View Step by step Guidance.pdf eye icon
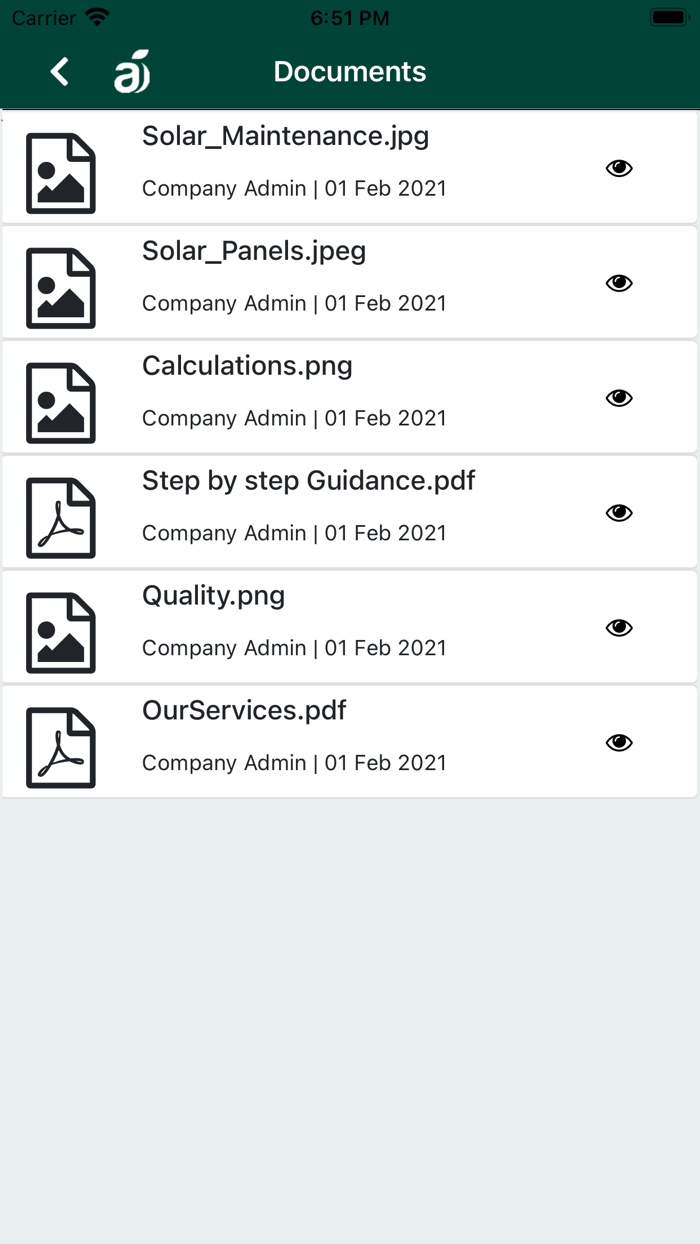The image size is (700, 1244). pos(619,513)
